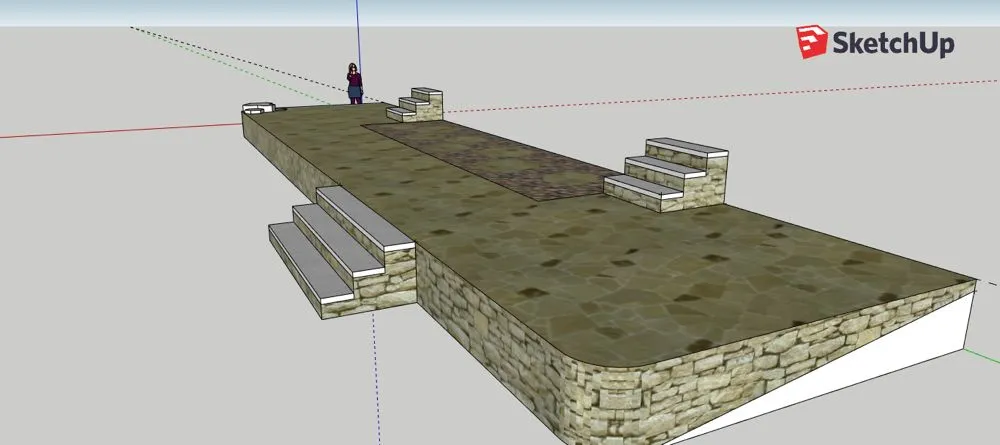Select the human scale figure

(x=354, y=83)
